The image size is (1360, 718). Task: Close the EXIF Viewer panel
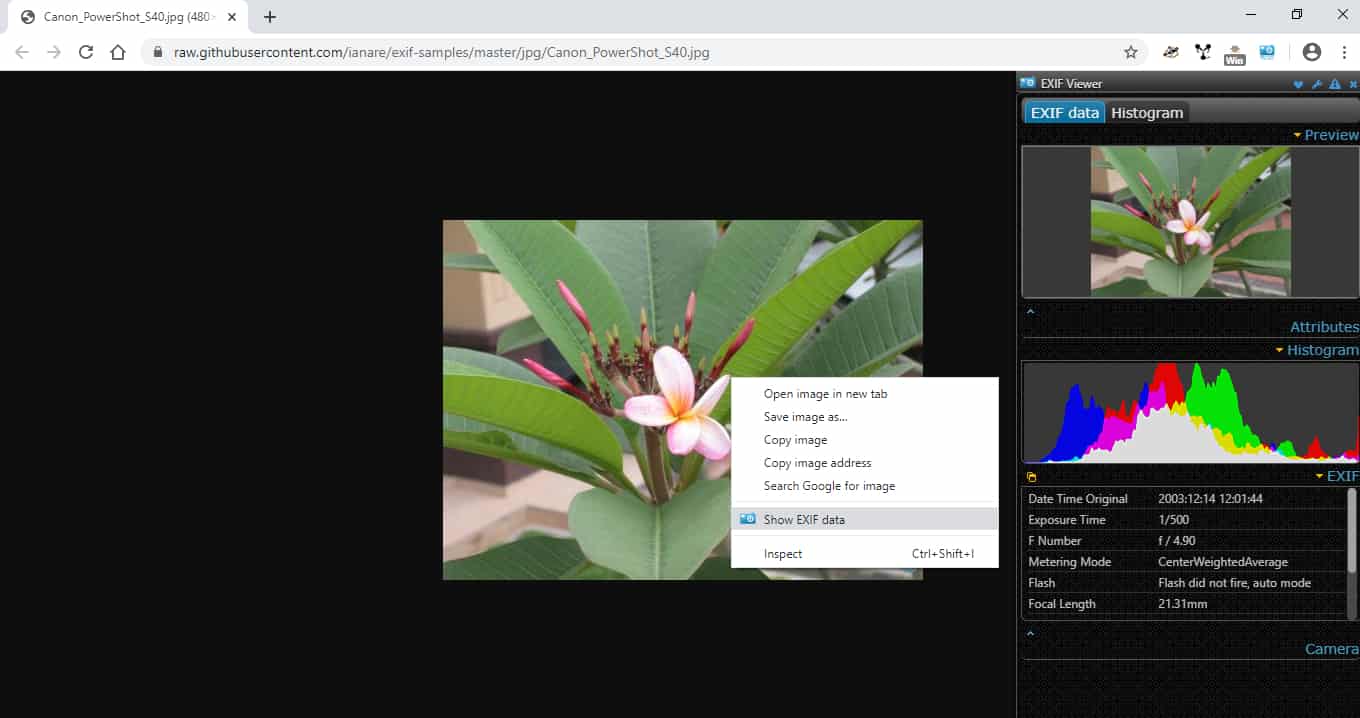pyautogui.click(x=1353, y=84)
